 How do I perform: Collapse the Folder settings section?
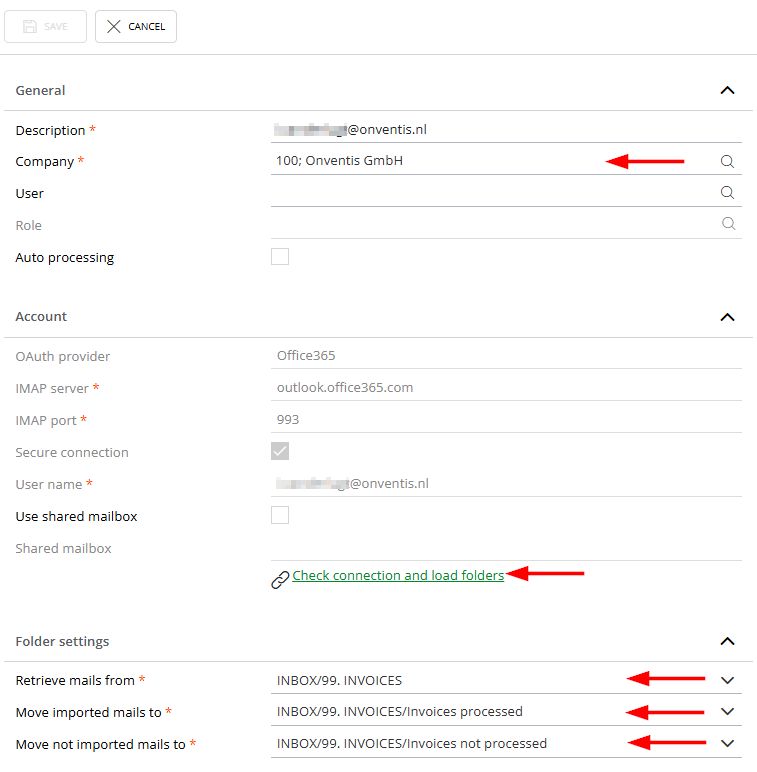[x=727, y=641]
